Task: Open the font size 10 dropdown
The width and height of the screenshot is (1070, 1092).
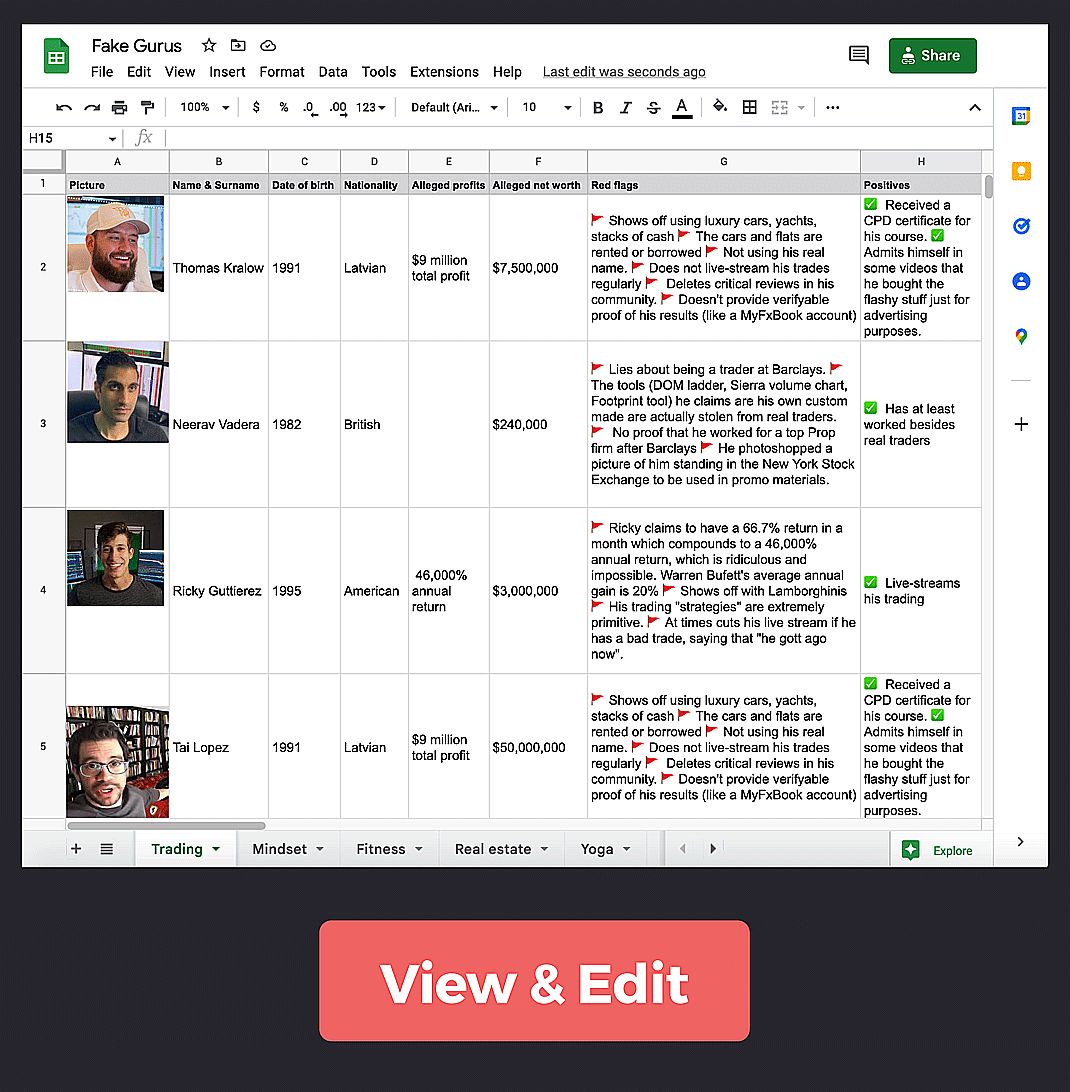Action: 547,107
